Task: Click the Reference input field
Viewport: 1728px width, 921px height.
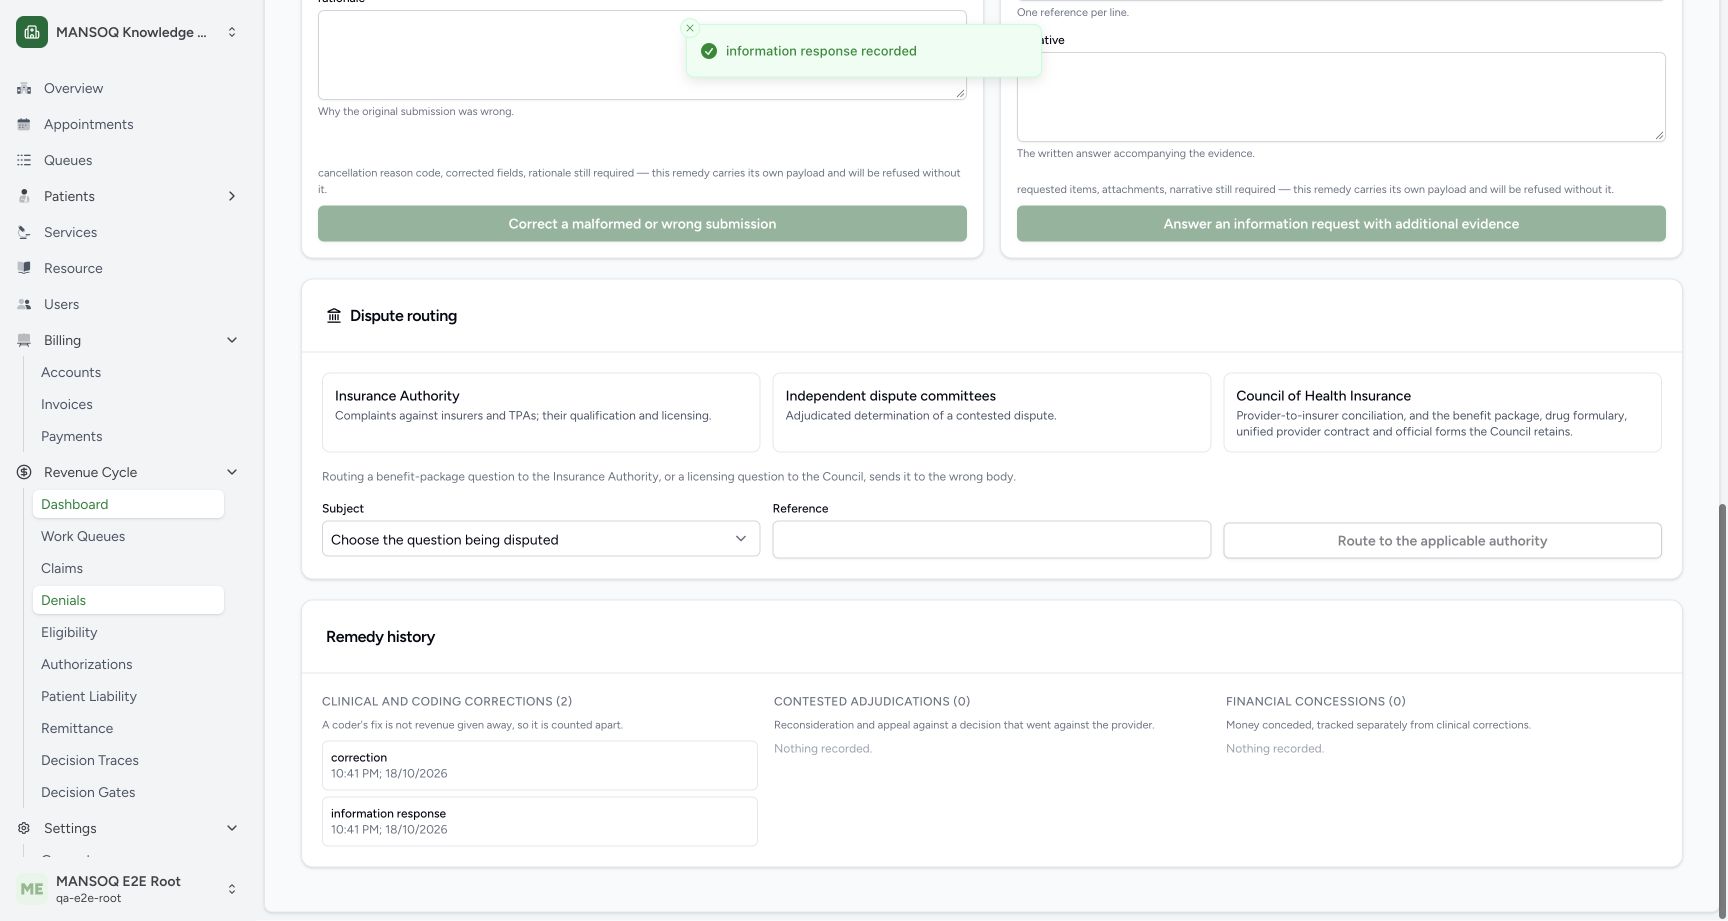Action: pyautogui.click(x=991, y=540)
